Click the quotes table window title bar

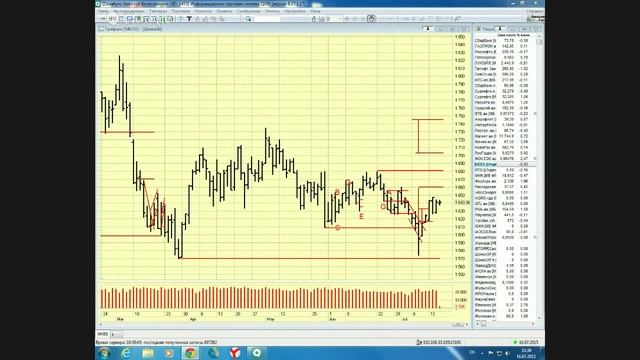click(509, 29)
